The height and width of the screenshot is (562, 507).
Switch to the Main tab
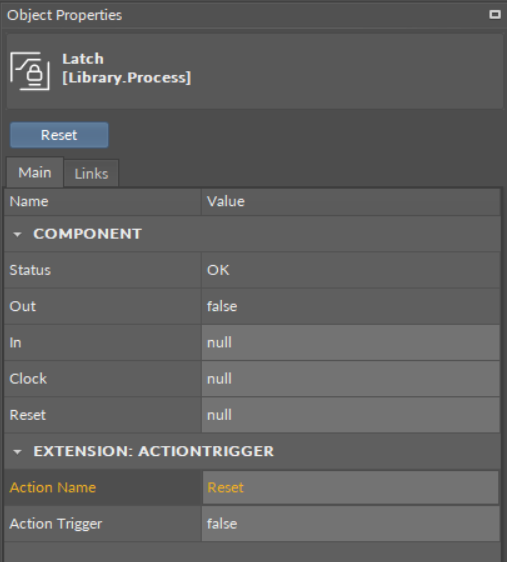(35, 173)
